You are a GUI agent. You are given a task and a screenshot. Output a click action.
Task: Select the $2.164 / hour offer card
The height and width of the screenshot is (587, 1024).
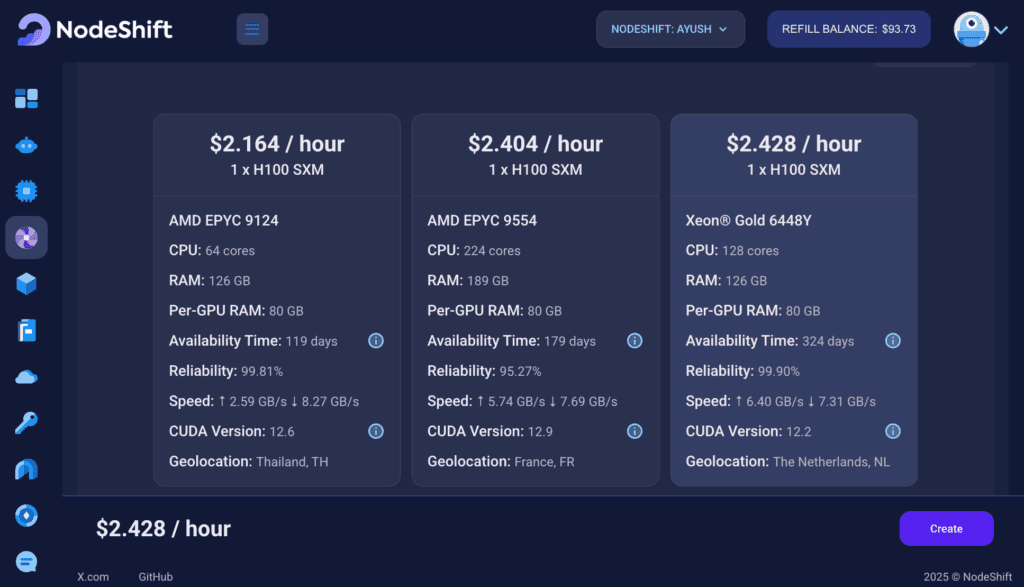click(277, 300)
